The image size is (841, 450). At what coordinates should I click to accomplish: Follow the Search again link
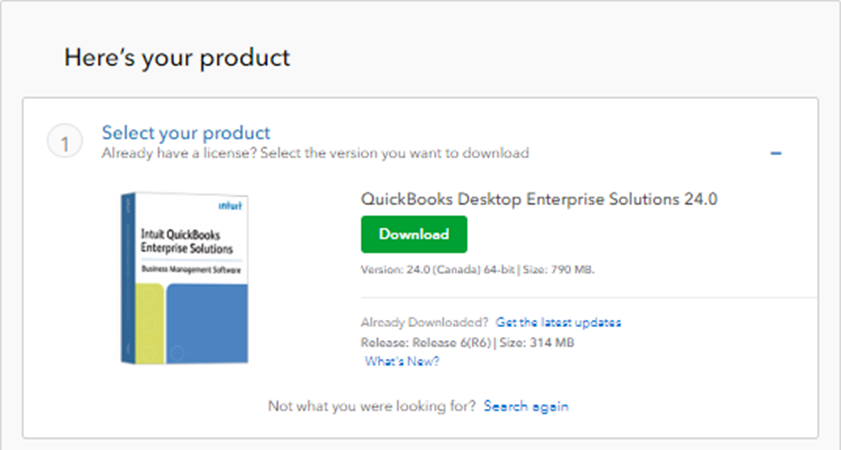click(526, 407)
